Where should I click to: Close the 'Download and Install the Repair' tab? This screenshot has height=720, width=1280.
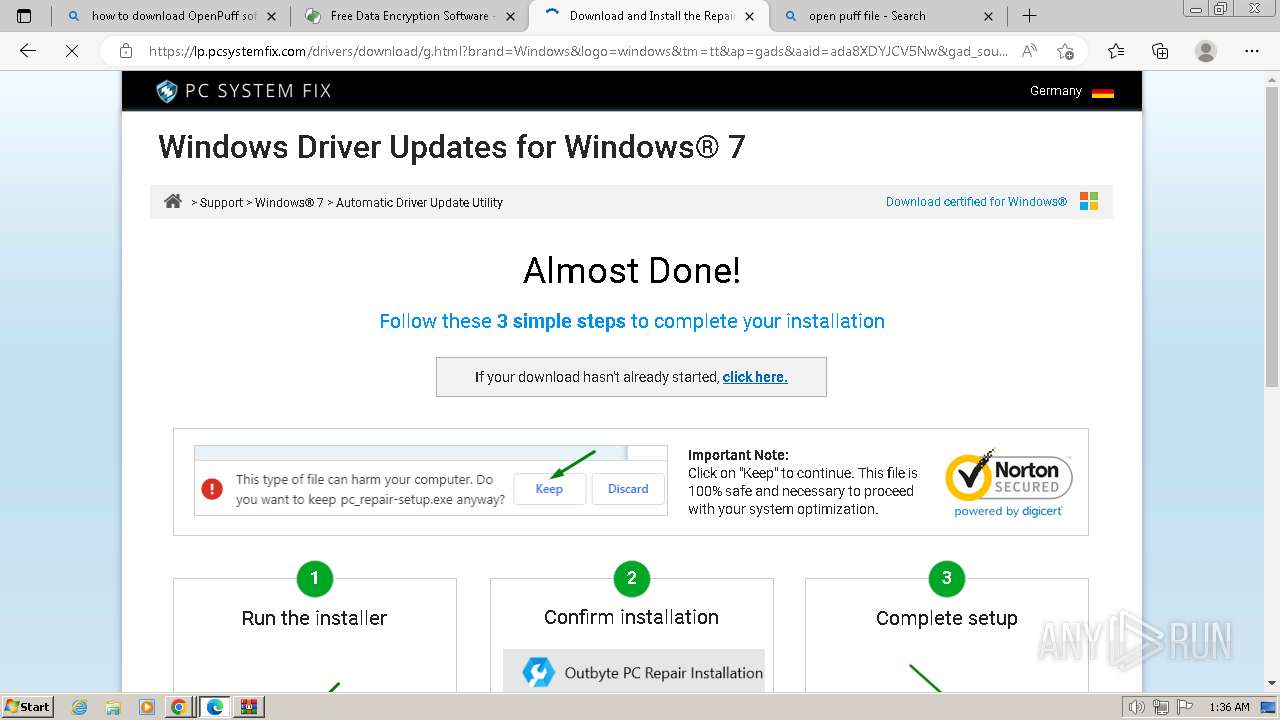coord(751,16)
